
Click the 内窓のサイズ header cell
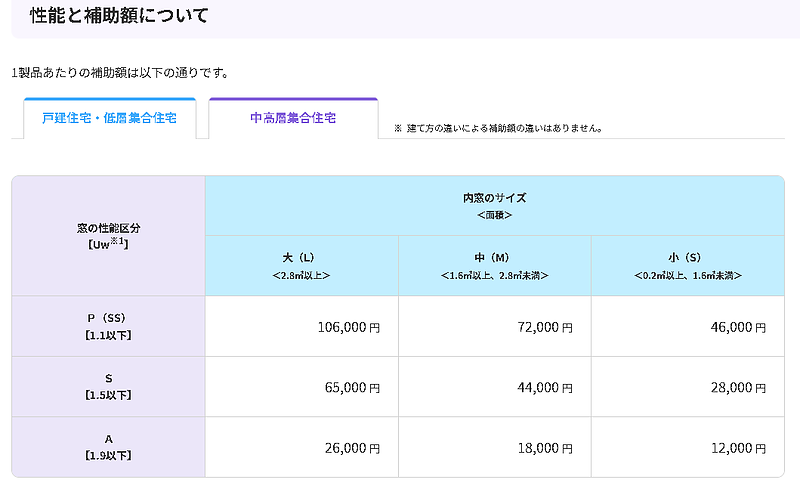[x=494, y=205]
